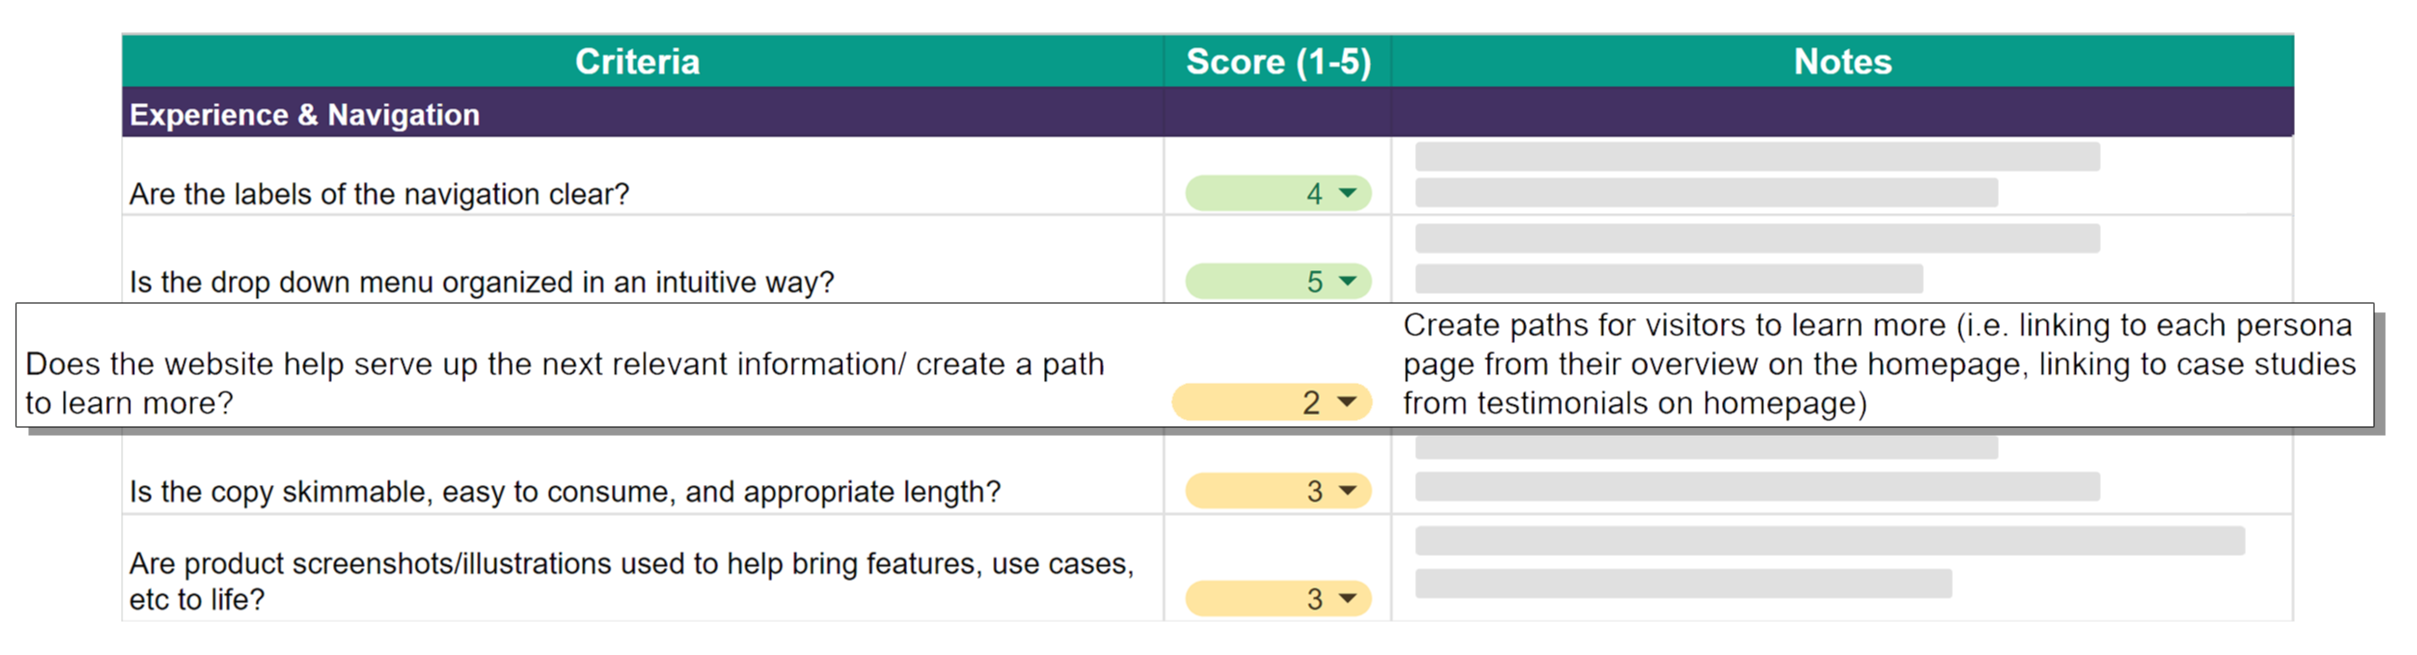Click the 'Are the labels of the navigation clear?' cell
The image size is (2417, 655).
[x=380, y=193]
